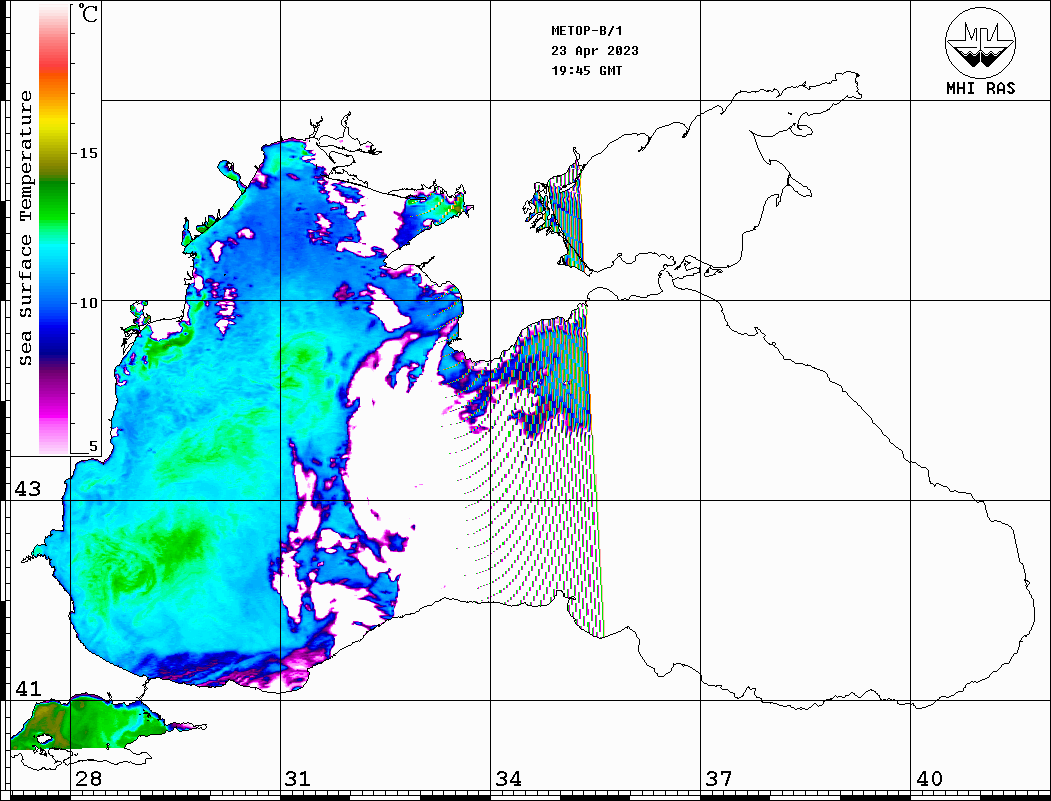Click latitude label '41'

point(27,689)
